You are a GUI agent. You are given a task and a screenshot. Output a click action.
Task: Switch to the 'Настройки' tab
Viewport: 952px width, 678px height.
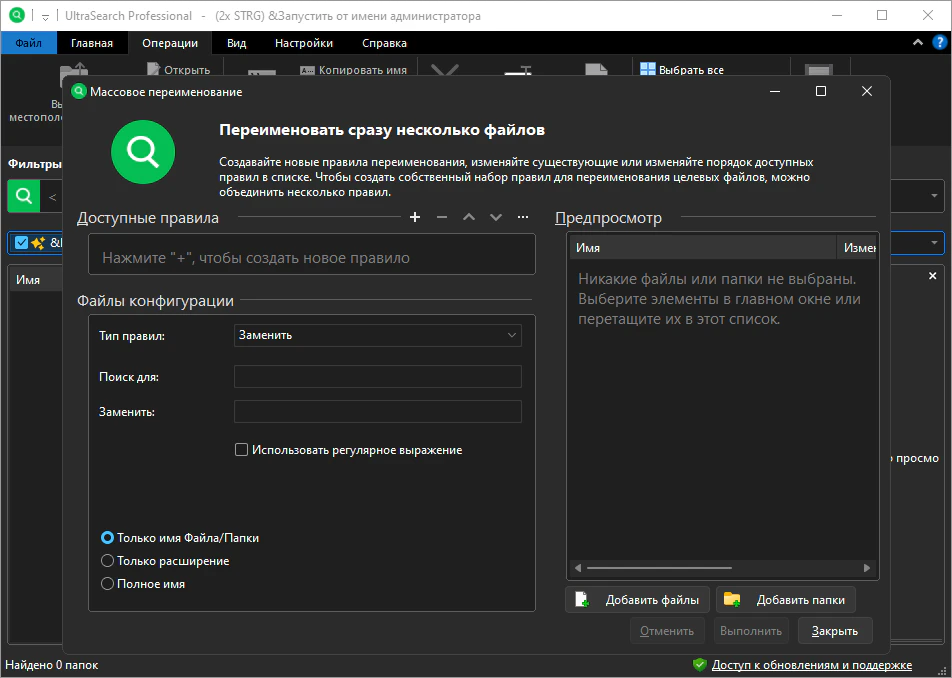click(304, 43)
